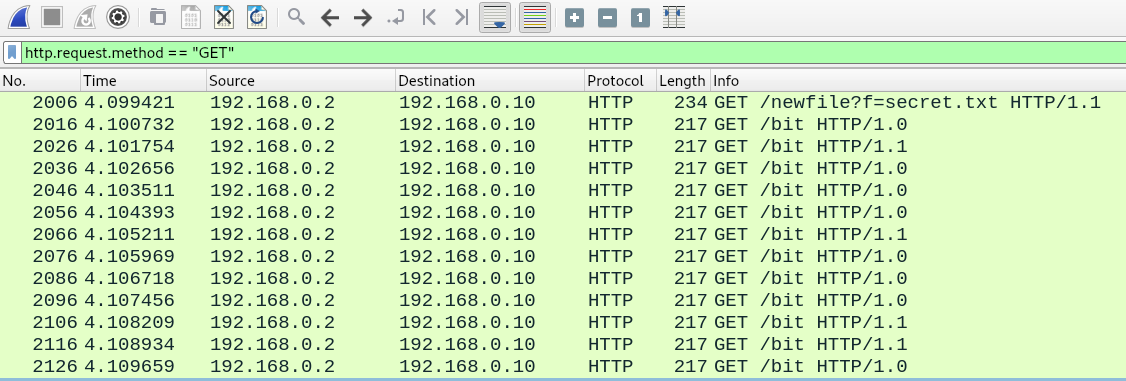
Task: Zoom out the packet list text
Action: tap(608, 17)
